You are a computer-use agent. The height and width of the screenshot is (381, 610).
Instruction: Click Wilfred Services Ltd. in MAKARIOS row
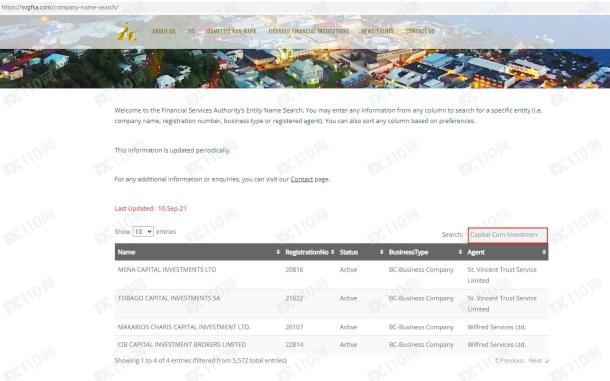pyautogui.click(x=496, y=327)
